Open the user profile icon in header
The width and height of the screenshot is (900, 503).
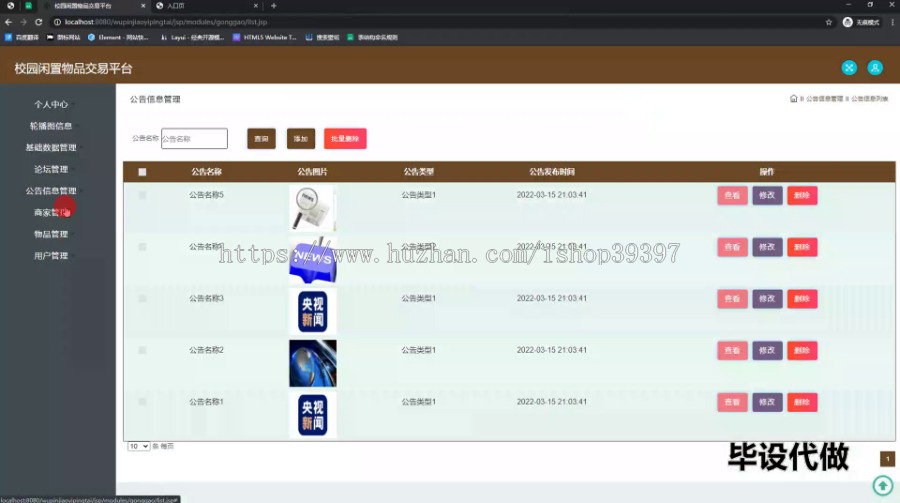875,68
